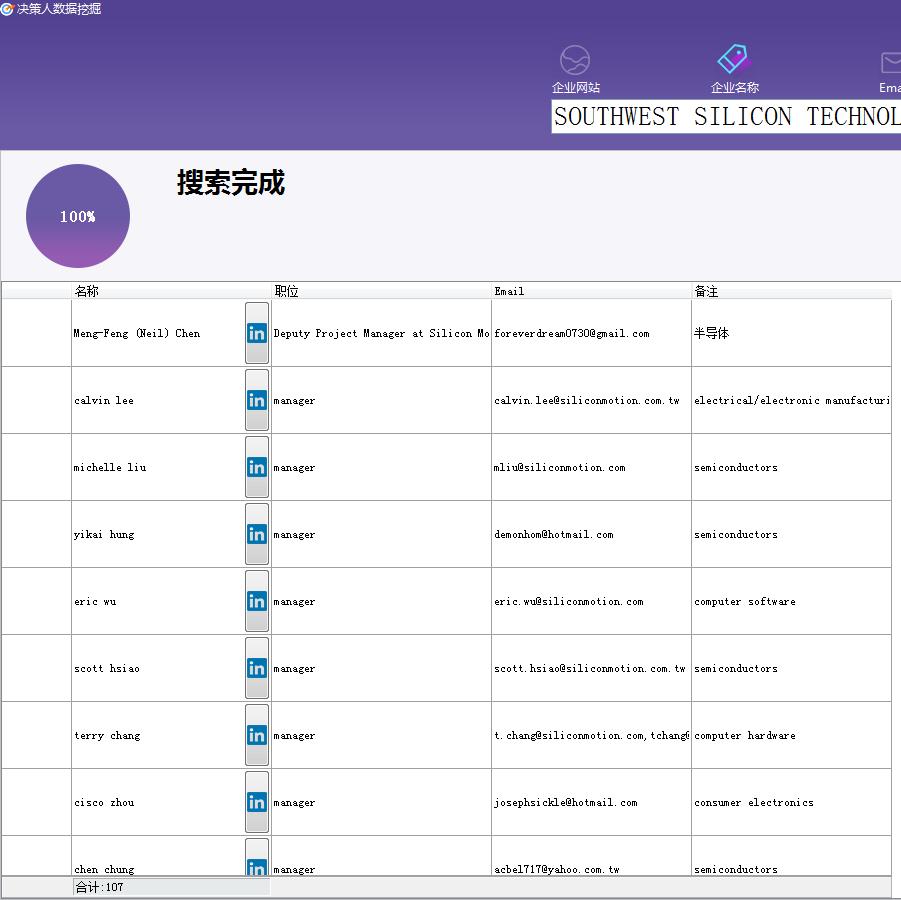Click the 100% progress circle
Viewport: 901px width, 900px height.
pos(77,215)
